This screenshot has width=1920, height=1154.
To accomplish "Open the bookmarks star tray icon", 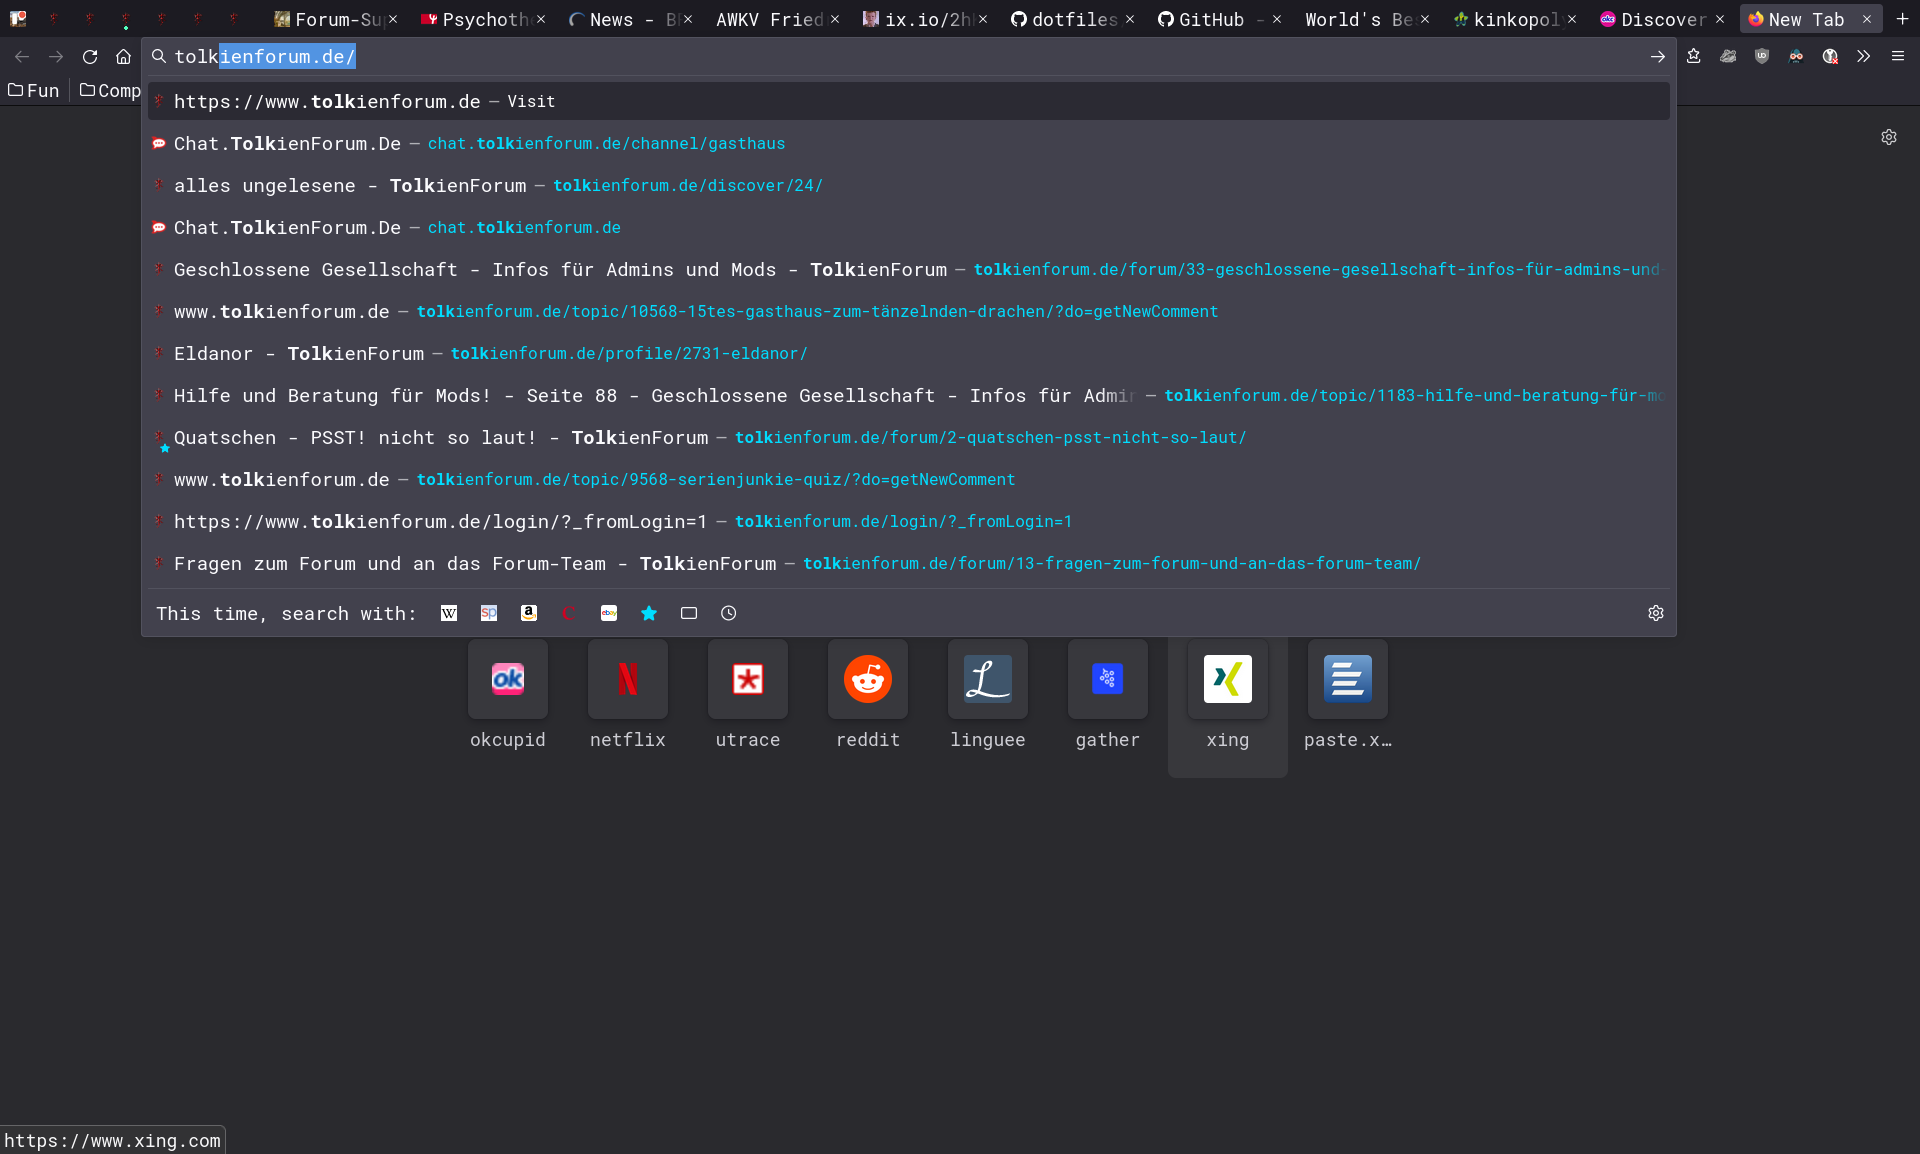I will 1694,56.
